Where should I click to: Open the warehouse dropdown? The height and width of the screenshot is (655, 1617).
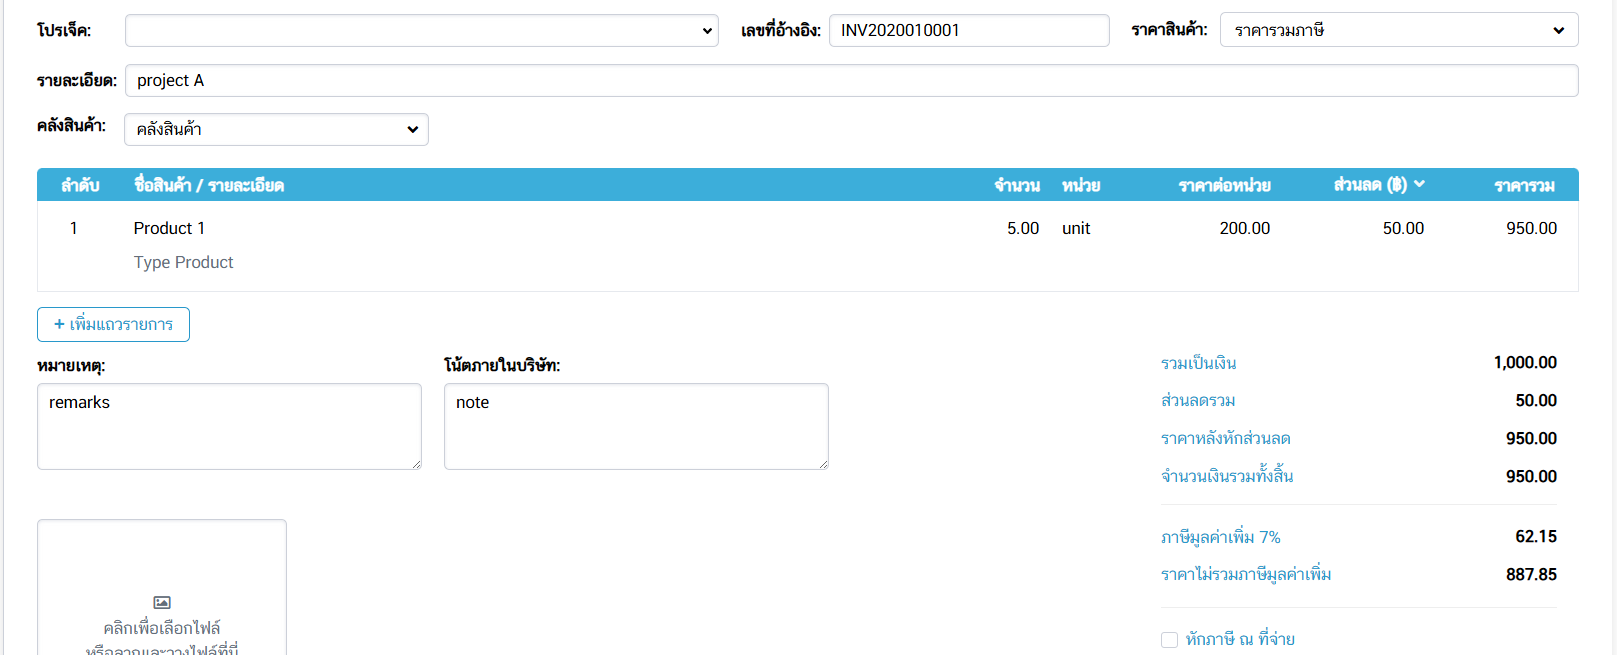276,129
